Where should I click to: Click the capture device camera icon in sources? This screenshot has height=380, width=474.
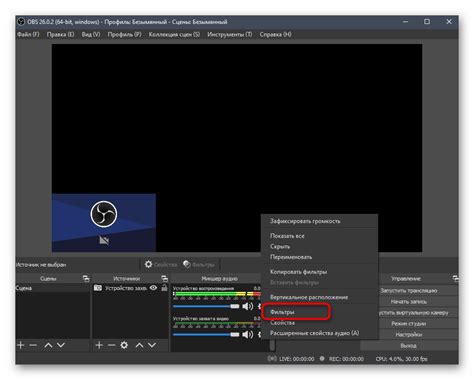tap(98, 288)
